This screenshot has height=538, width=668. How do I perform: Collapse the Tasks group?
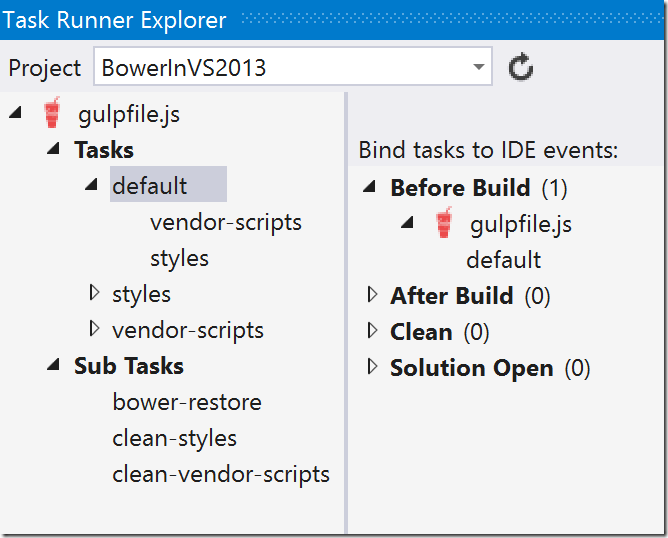53,150
